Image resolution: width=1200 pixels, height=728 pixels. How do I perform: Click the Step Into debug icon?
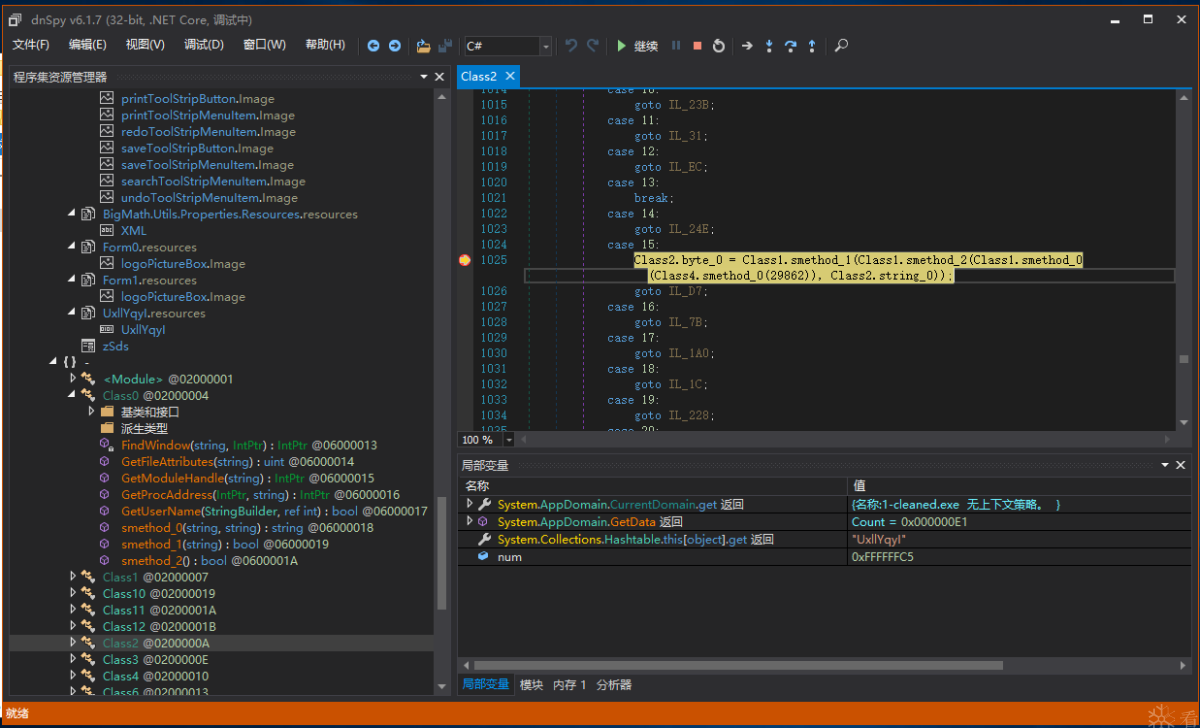(769, 46)
